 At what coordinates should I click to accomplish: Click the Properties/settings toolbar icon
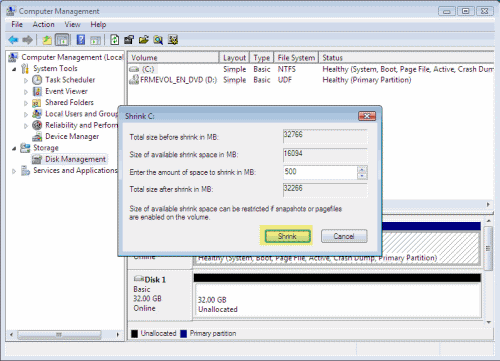click(129, 40)
